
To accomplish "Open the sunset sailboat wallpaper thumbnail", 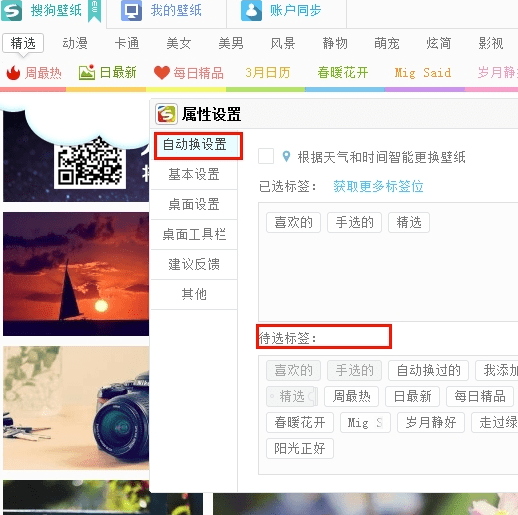I will 76,274.
